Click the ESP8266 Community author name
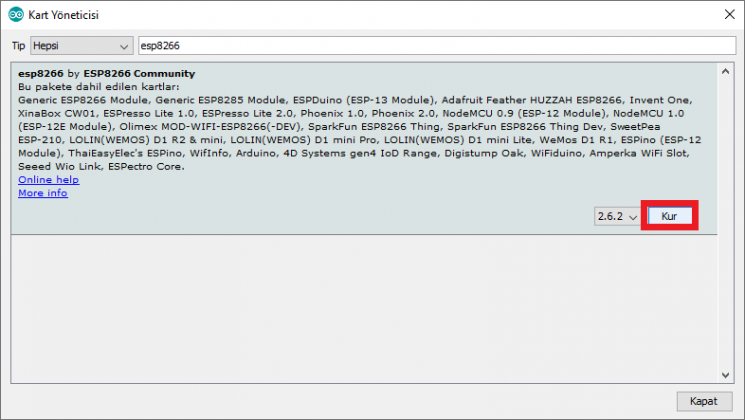 [x=139, y=74]
